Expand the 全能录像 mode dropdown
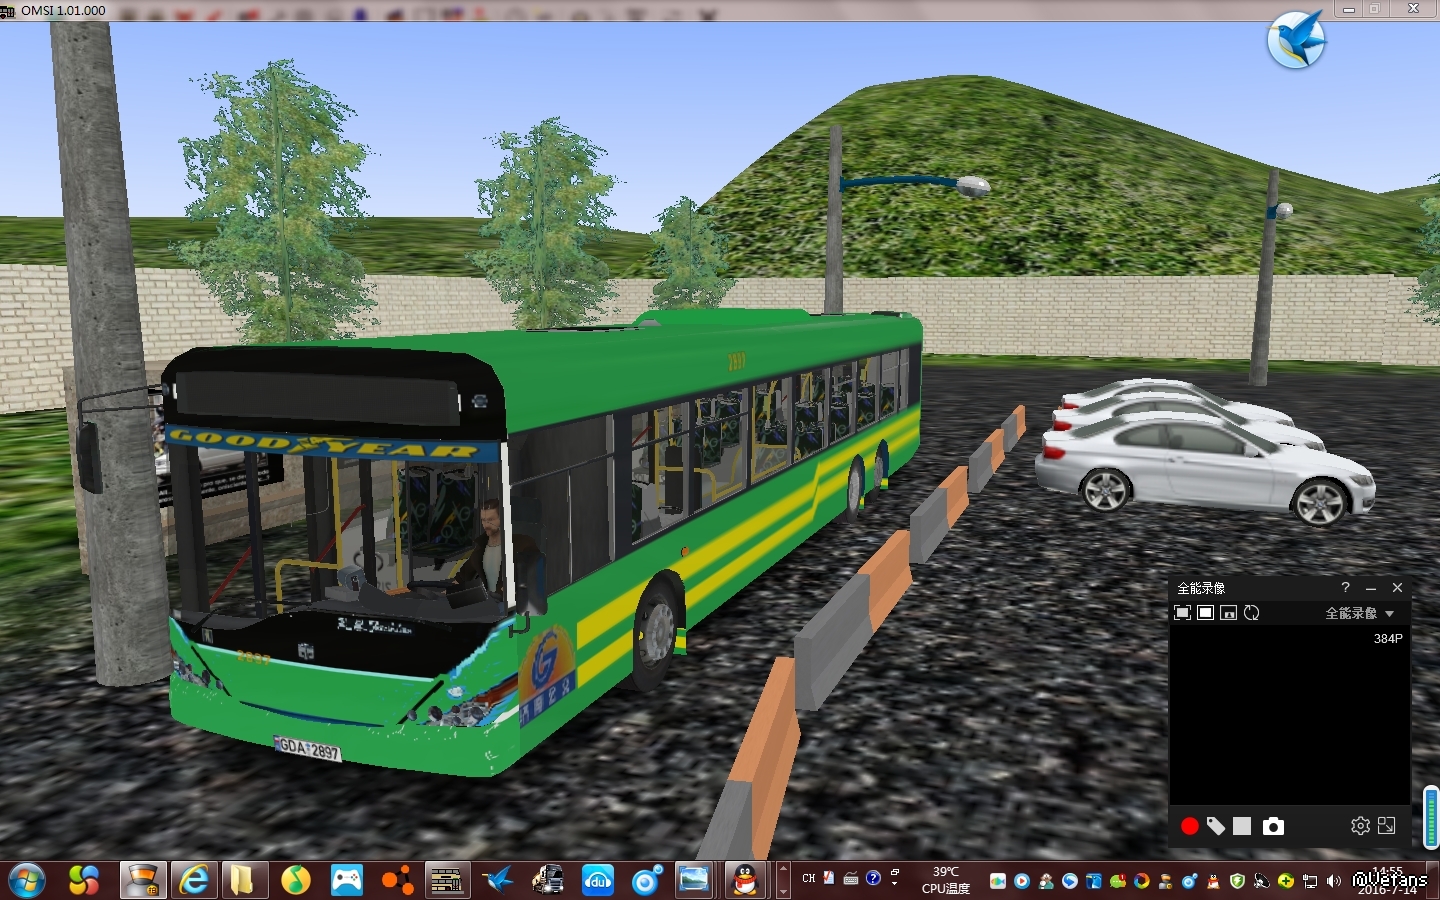The width and height of the screenshot is (1440, 900). (x=1389, y=614)
